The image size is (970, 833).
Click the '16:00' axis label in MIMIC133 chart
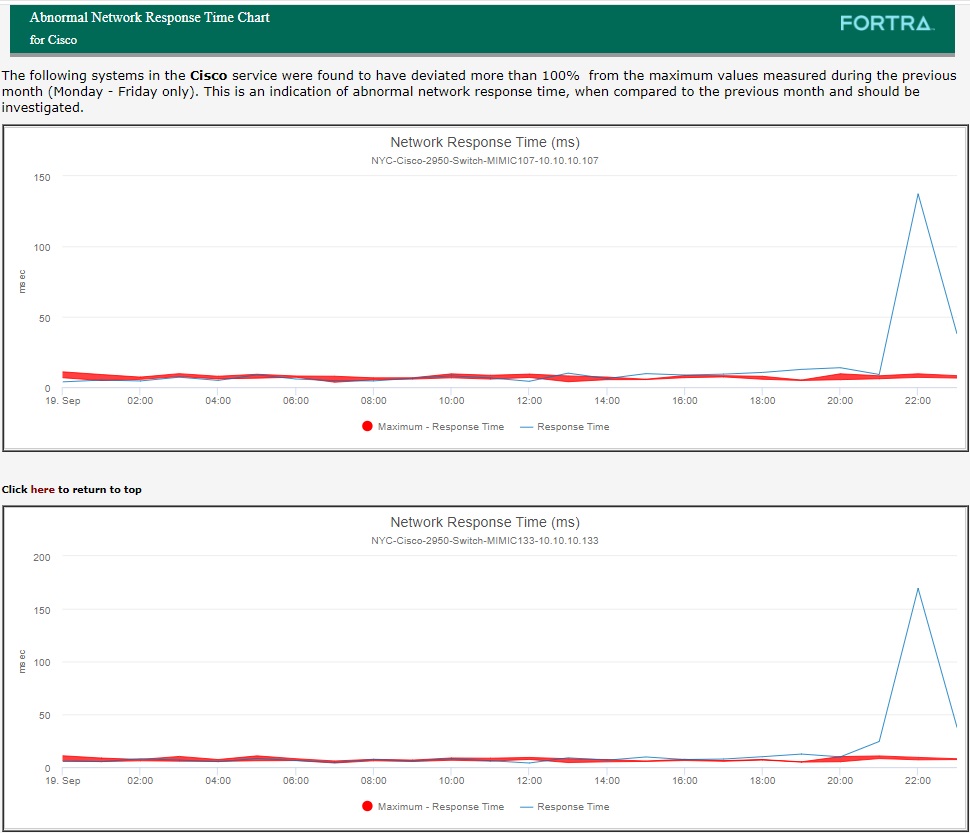(685, 780)
